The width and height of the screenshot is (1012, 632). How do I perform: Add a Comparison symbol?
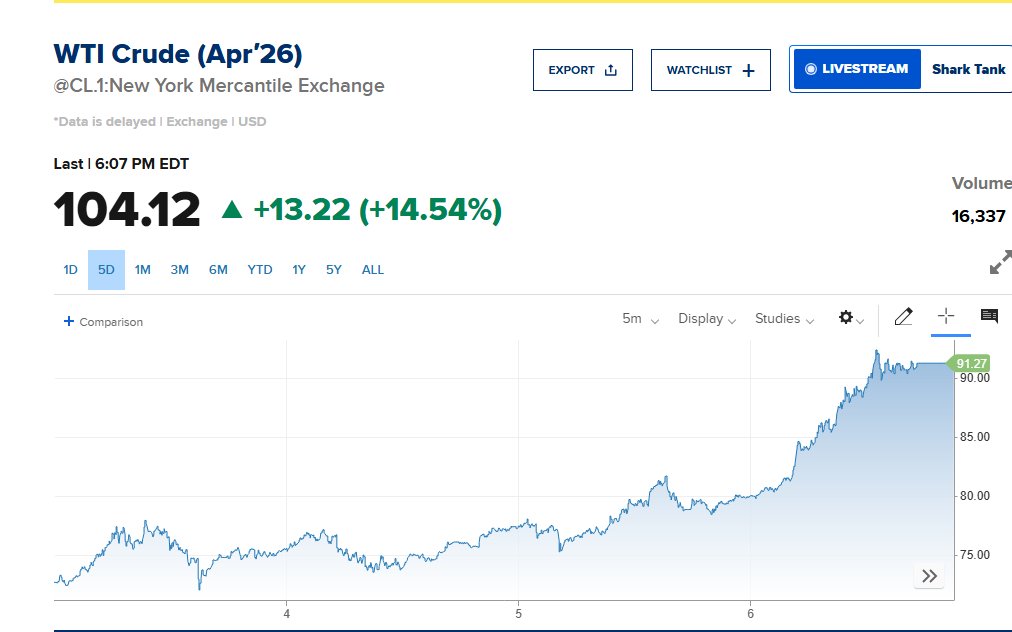[x=103, y=321]
